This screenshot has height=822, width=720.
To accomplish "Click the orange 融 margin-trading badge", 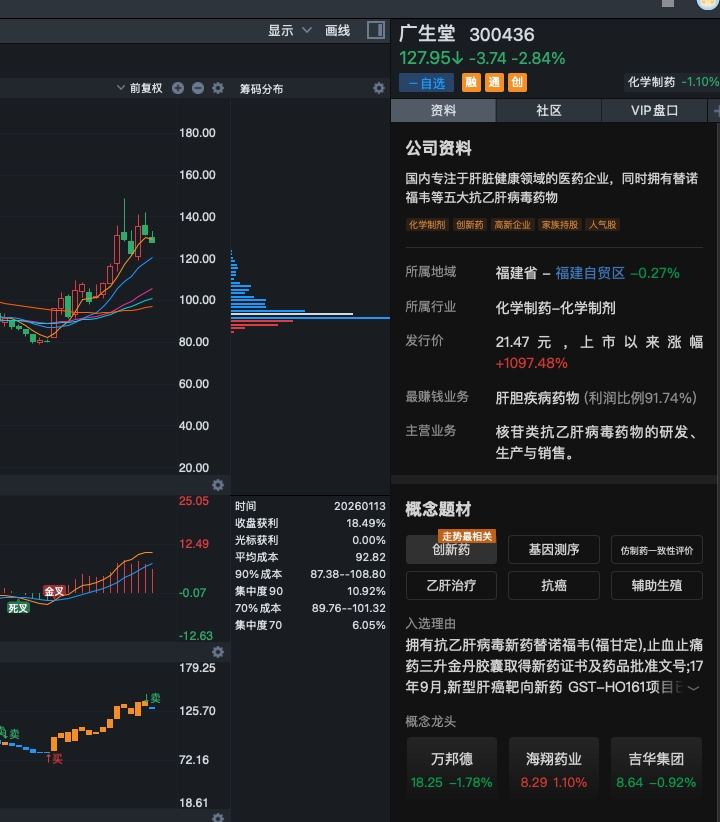I will (x=470, y=83).
